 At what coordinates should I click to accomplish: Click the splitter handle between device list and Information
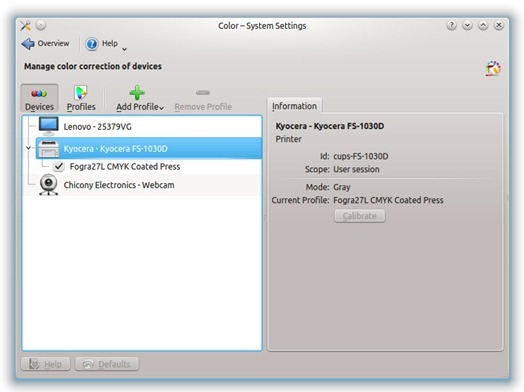265,218
